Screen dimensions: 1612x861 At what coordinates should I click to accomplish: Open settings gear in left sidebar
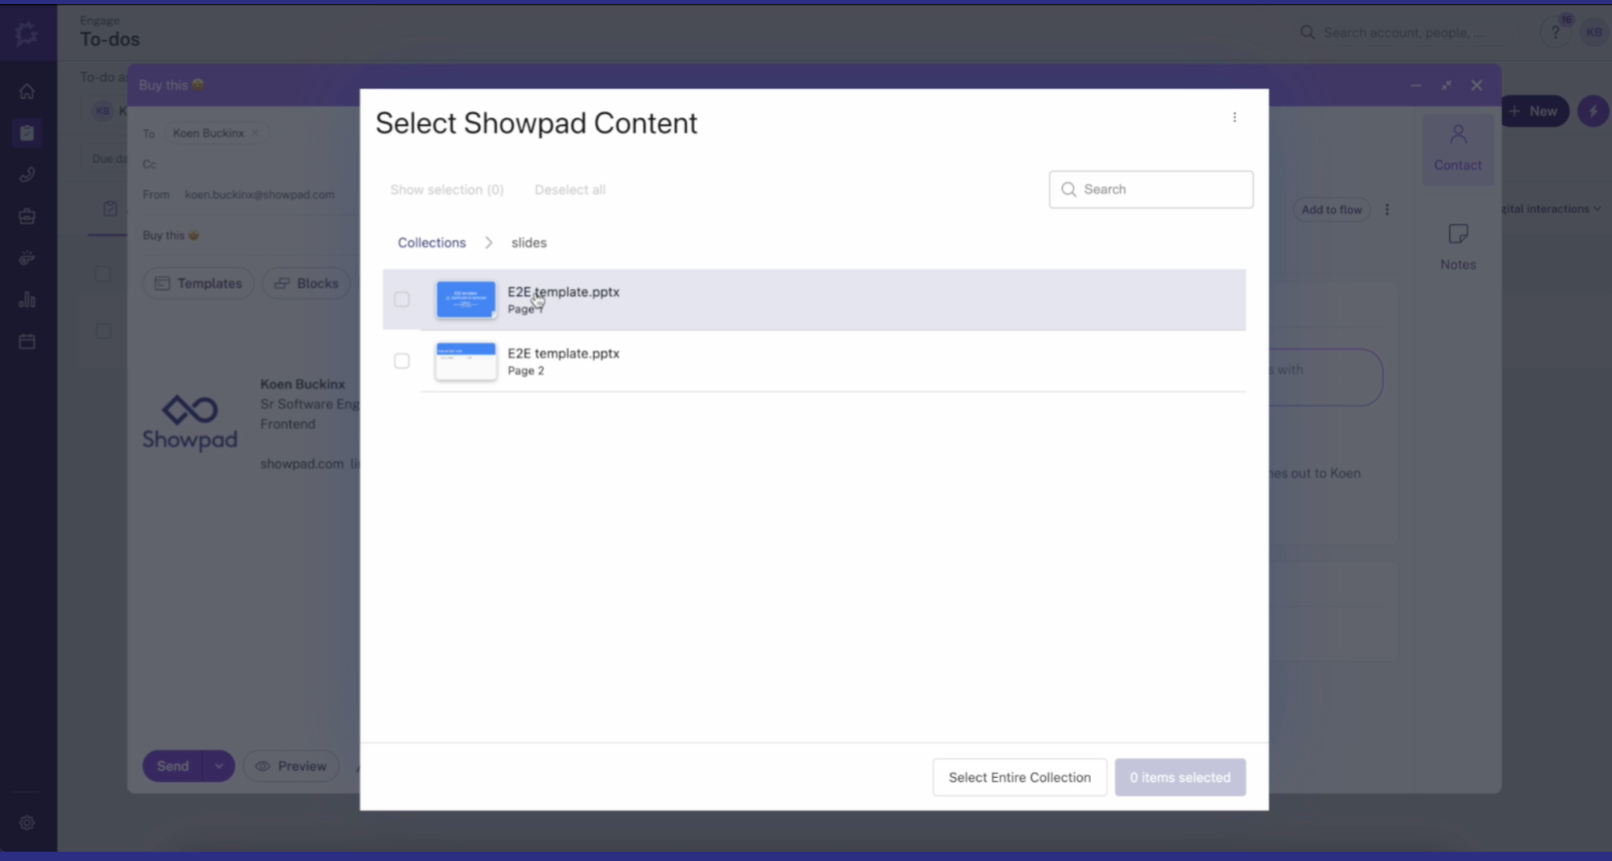[x=27, y=823]
